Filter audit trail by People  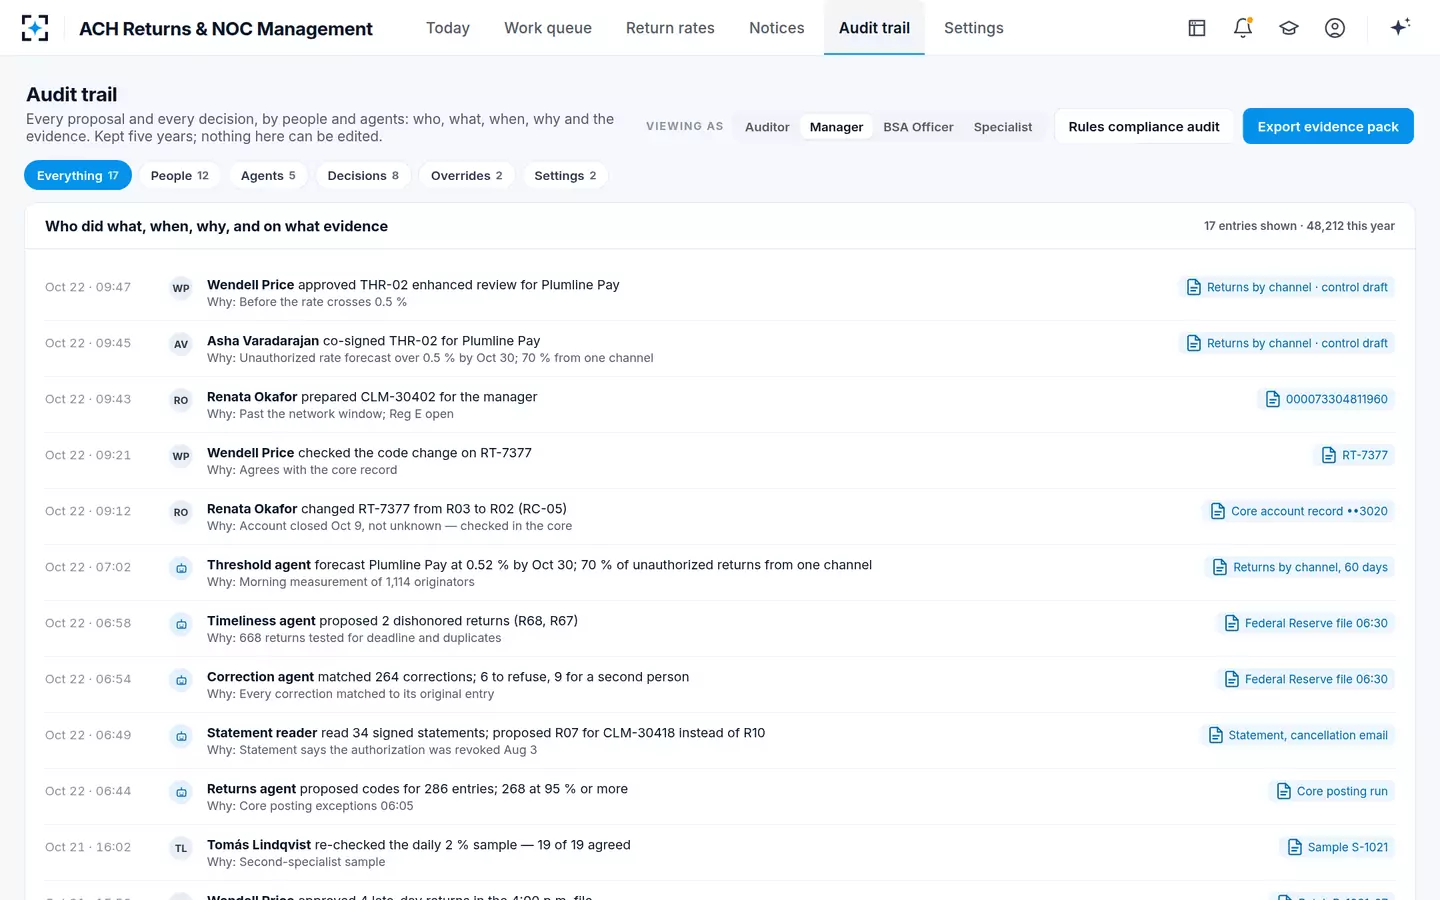tap(180, 175)
